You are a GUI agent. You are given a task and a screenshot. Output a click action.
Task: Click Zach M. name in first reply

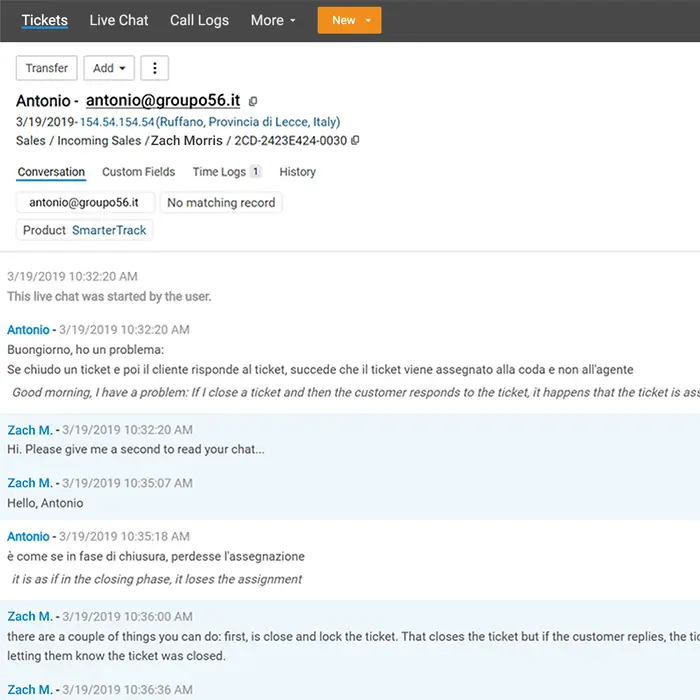30,430
